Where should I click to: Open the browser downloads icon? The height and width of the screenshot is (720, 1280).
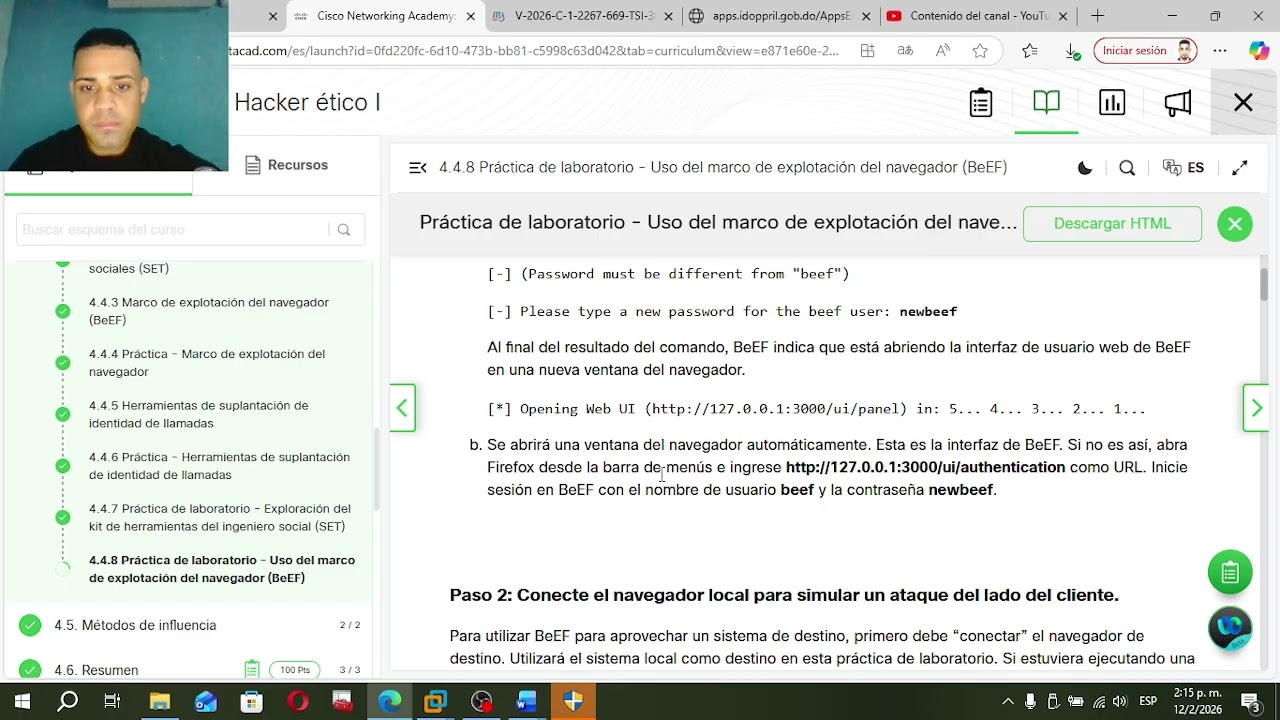pos(1072,51)
